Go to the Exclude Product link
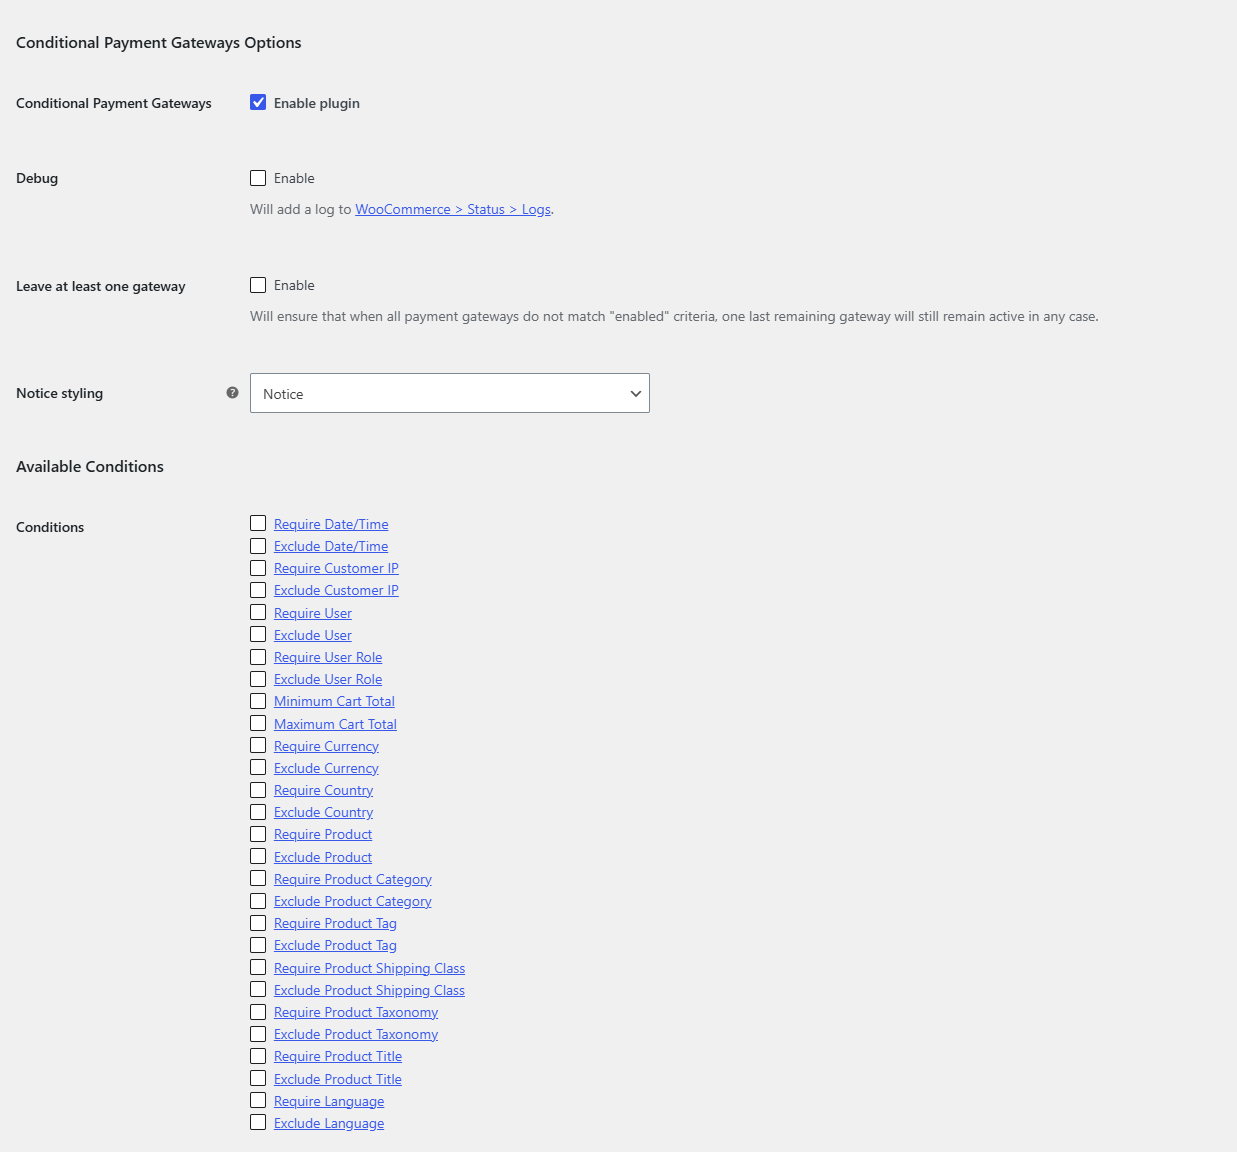This screenshot has width=1237, height=1152. pos(323,857)
